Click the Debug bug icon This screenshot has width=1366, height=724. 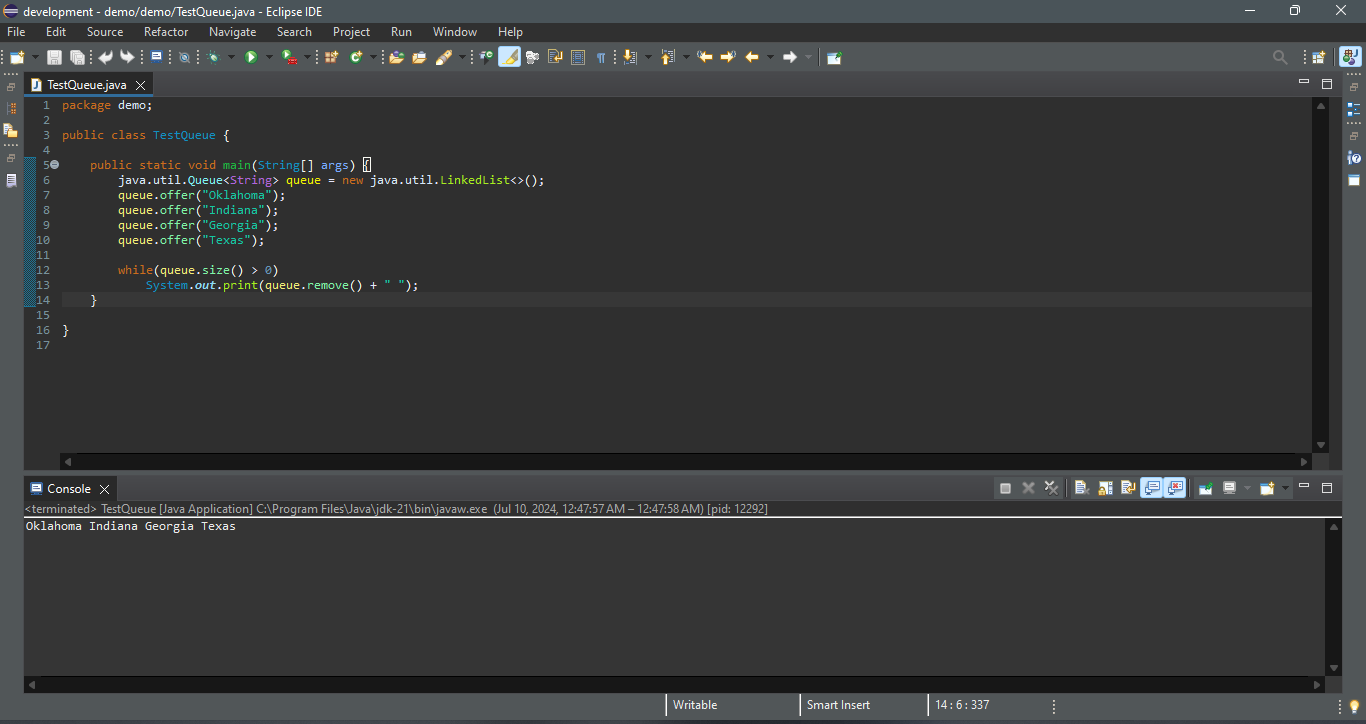(x=213, y=58)
